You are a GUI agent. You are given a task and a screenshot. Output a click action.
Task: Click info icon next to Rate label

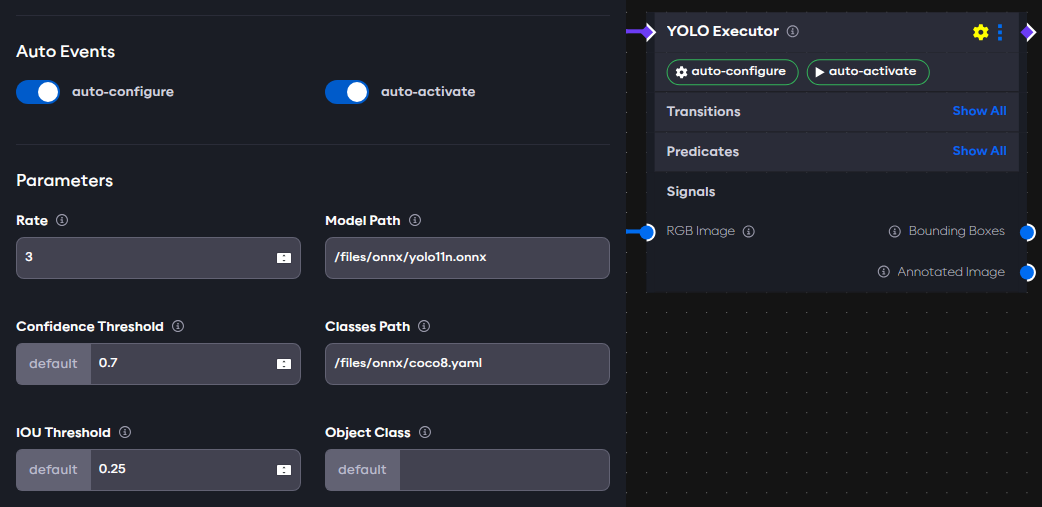point(62,220)
